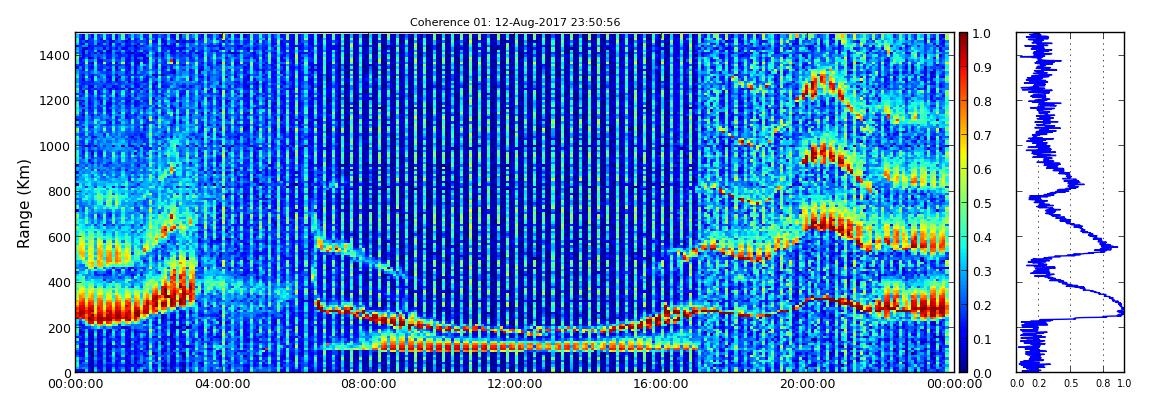Screen dimensions: 1150x407
Task: Click the 200 tick label on the range axis
Action: point(59,328)
